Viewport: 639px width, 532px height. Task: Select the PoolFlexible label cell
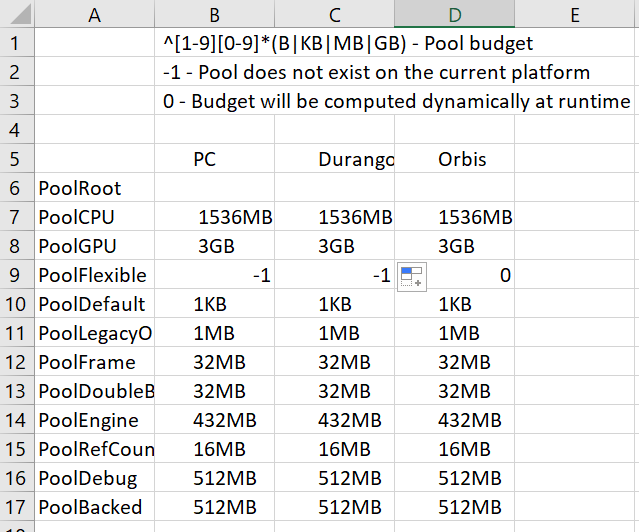pos(95,275)
